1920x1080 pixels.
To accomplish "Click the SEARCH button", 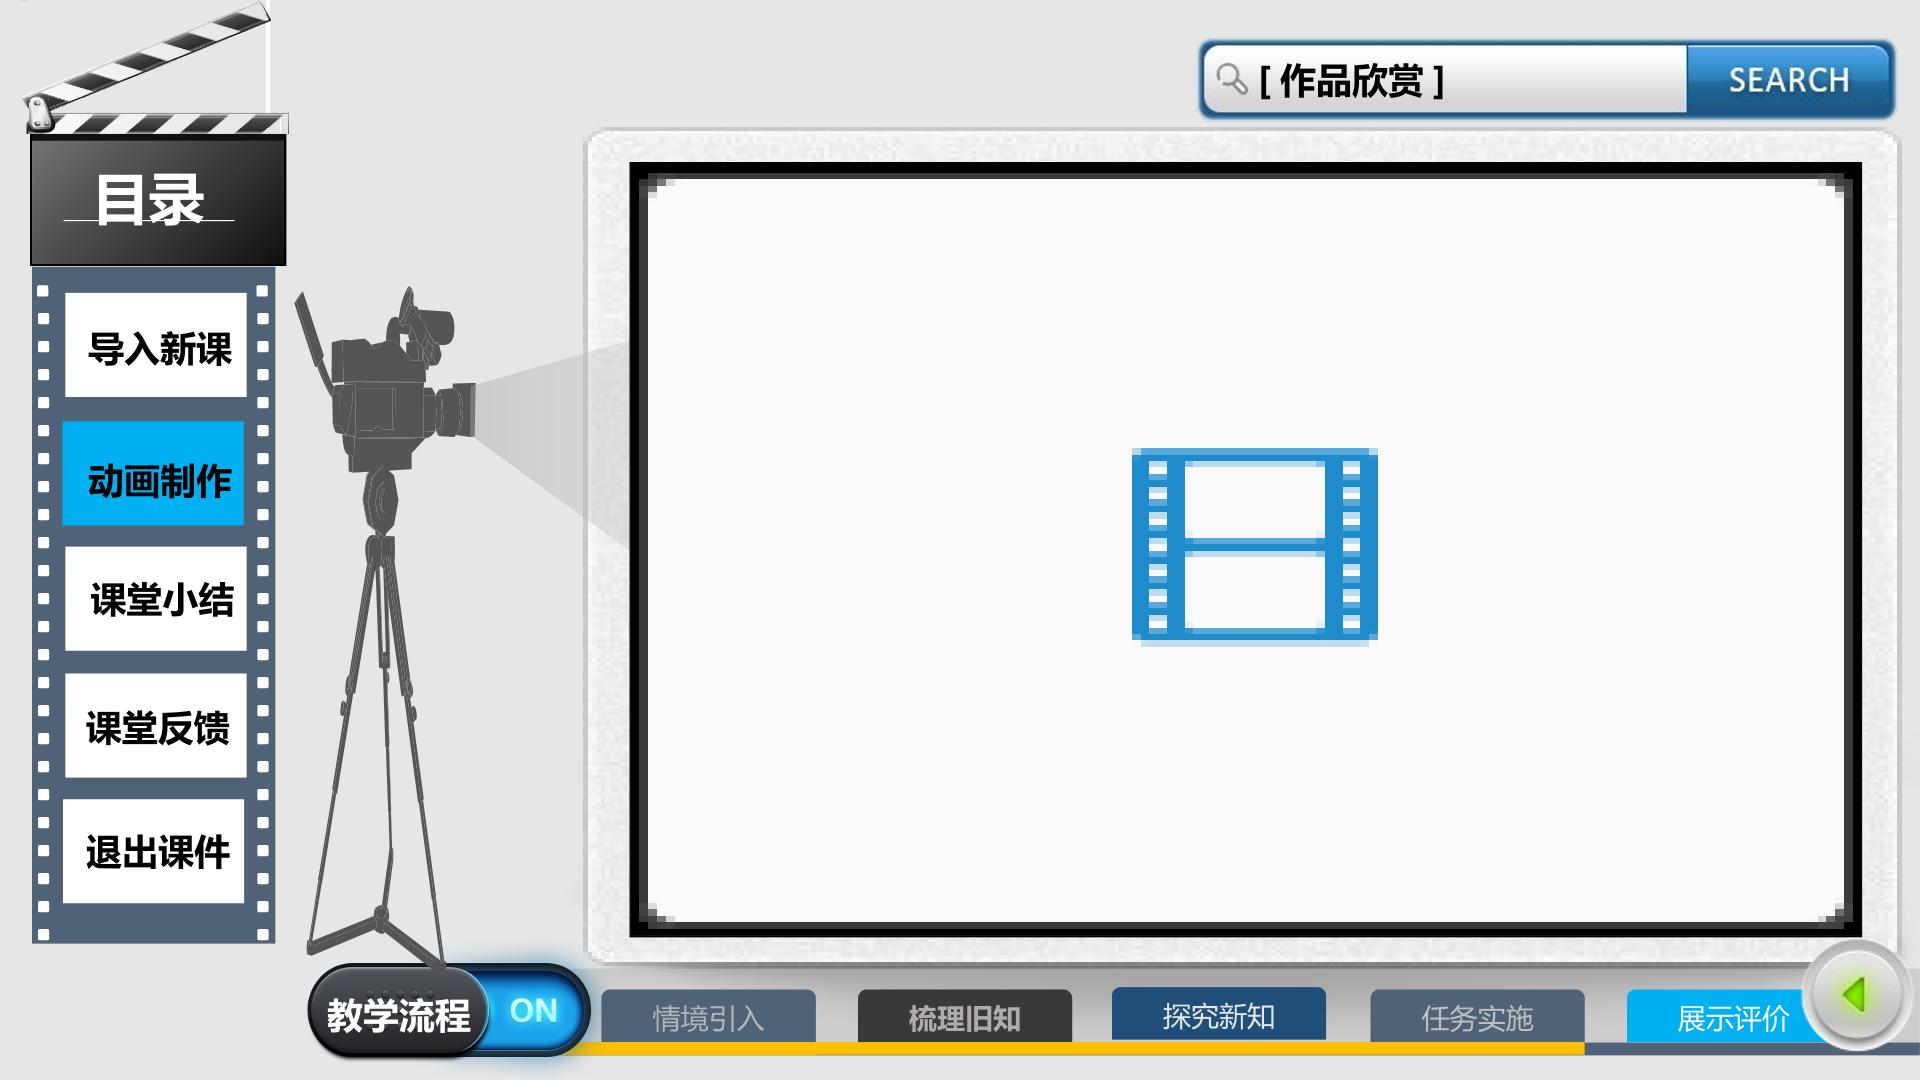I will coord(1789,80).
